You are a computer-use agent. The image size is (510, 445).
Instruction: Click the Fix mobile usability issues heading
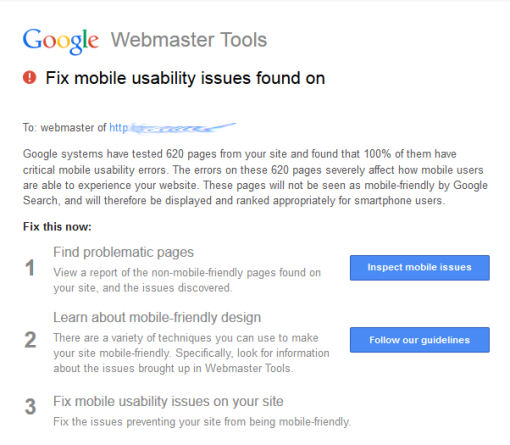(185, 78)
